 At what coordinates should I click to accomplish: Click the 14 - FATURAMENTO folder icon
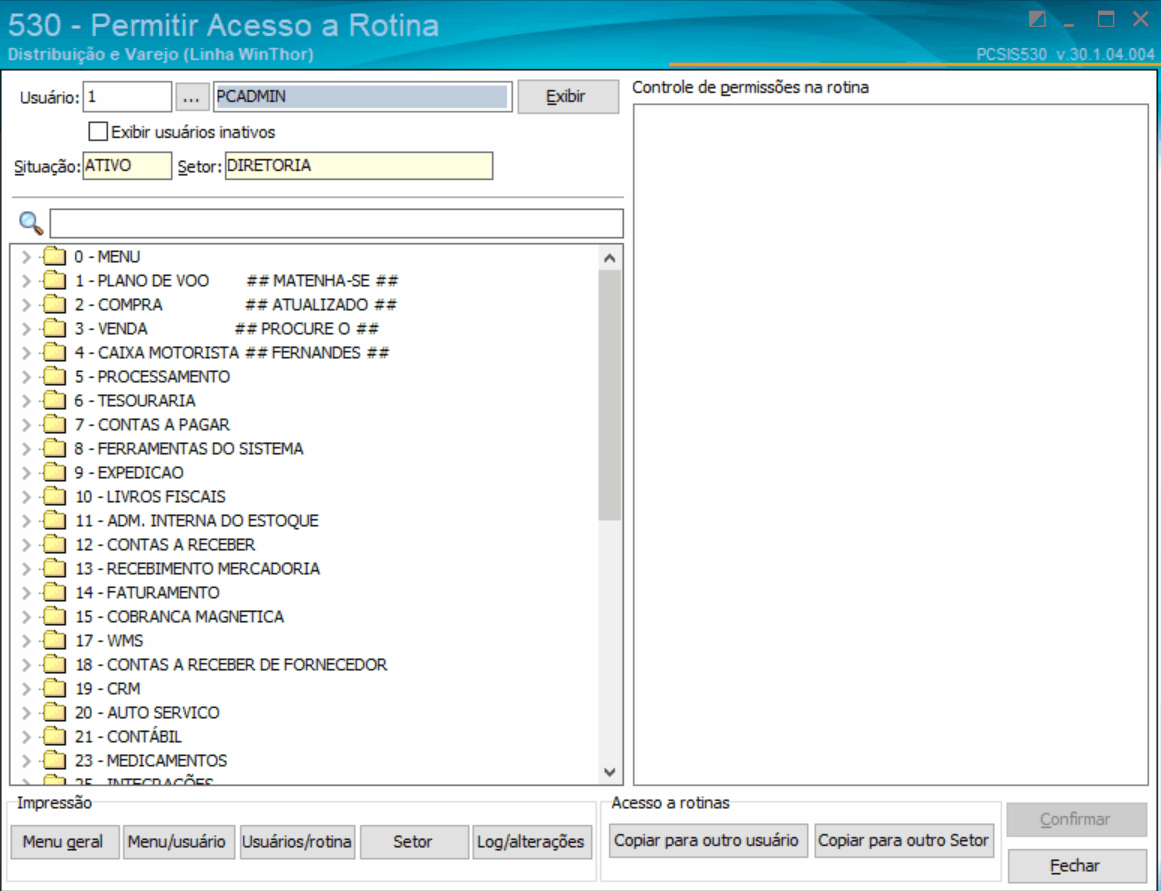click(x=54, y=592)
